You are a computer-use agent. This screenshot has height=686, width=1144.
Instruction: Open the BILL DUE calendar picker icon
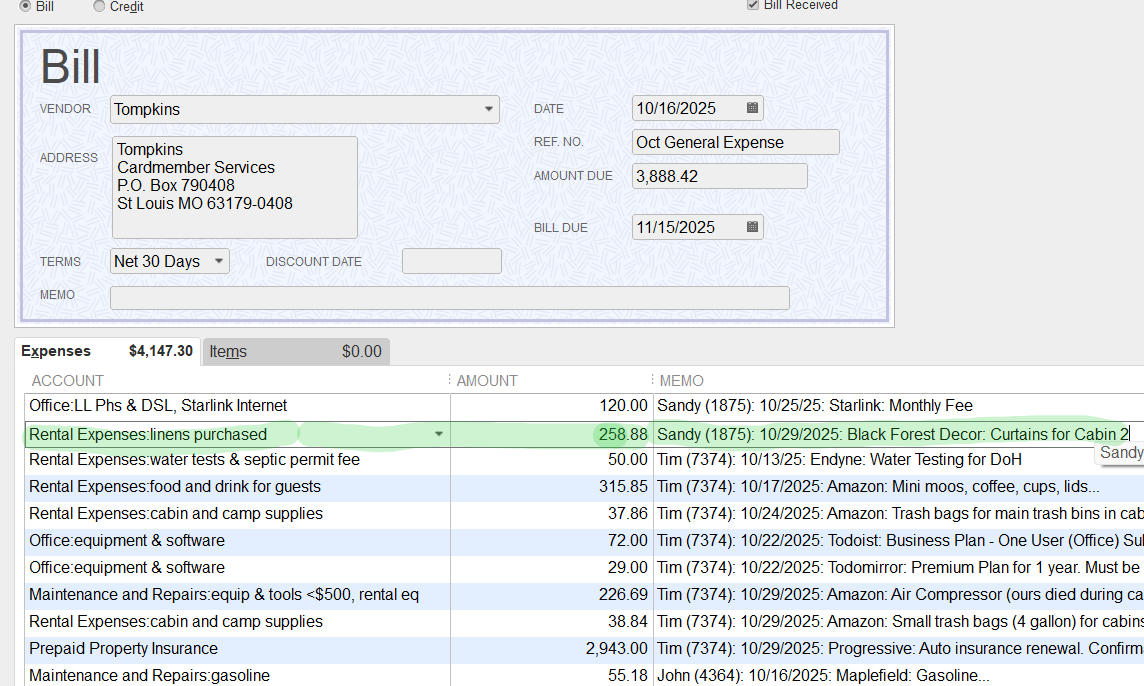(x=752, y=227)
